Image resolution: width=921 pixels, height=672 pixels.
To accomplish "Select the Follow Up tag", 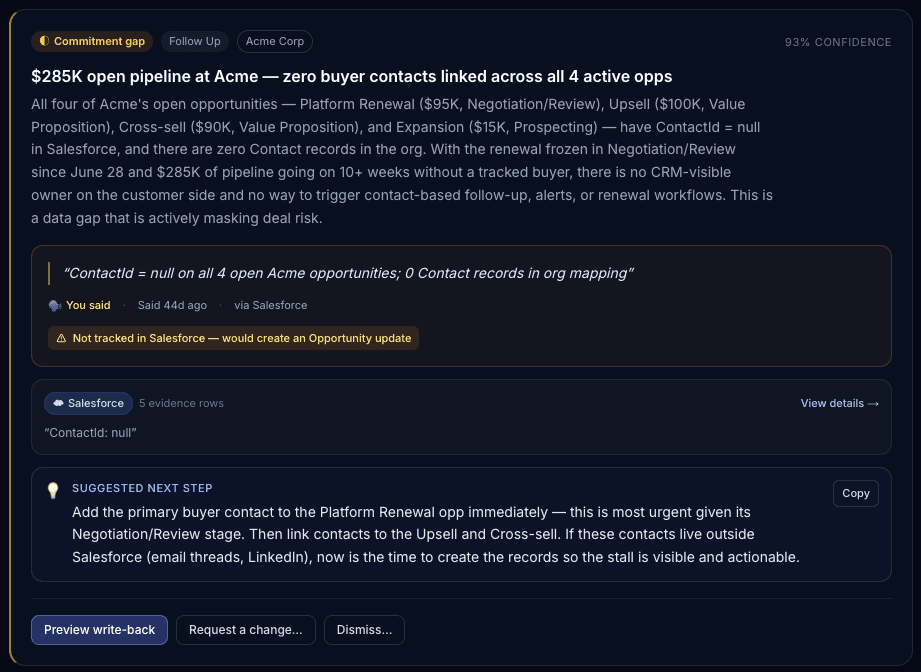I will [x=194, y=41].
